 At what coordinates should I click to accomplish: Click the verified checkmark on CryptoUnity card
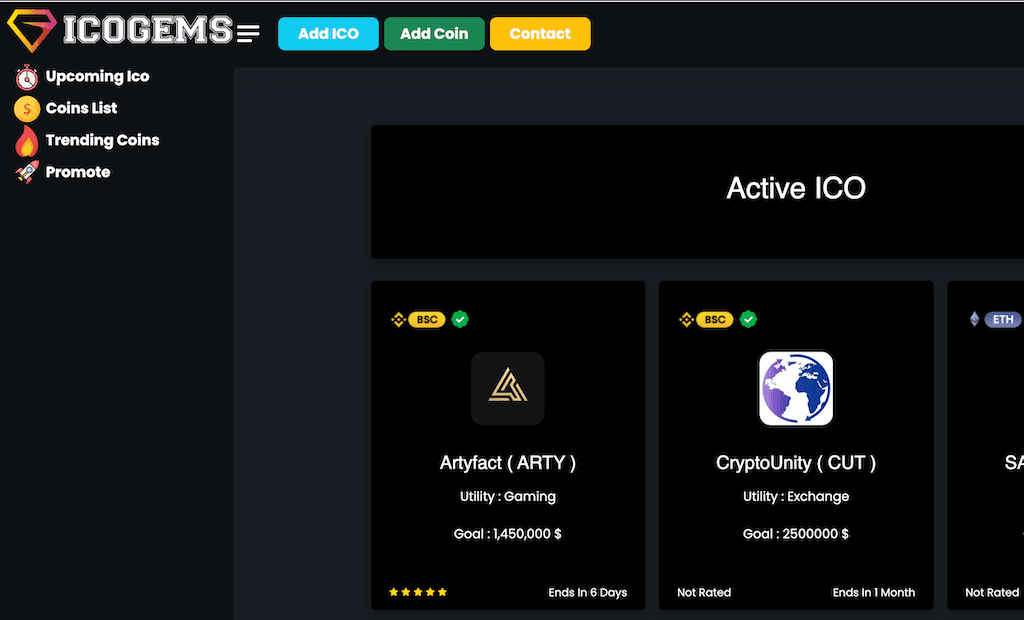[748, 319]
